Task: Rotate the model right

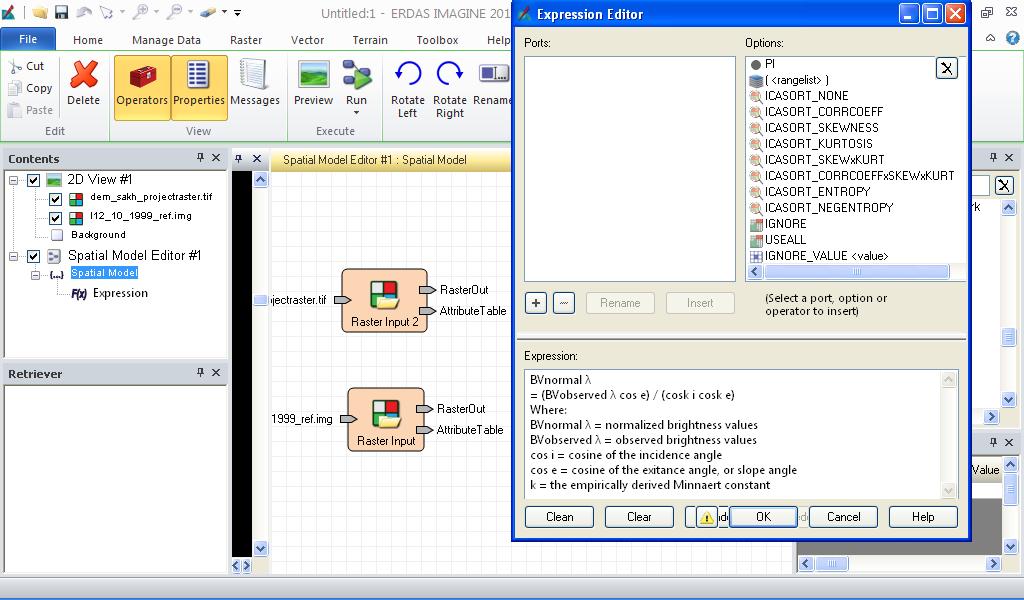Action: (x=450, y=89)
